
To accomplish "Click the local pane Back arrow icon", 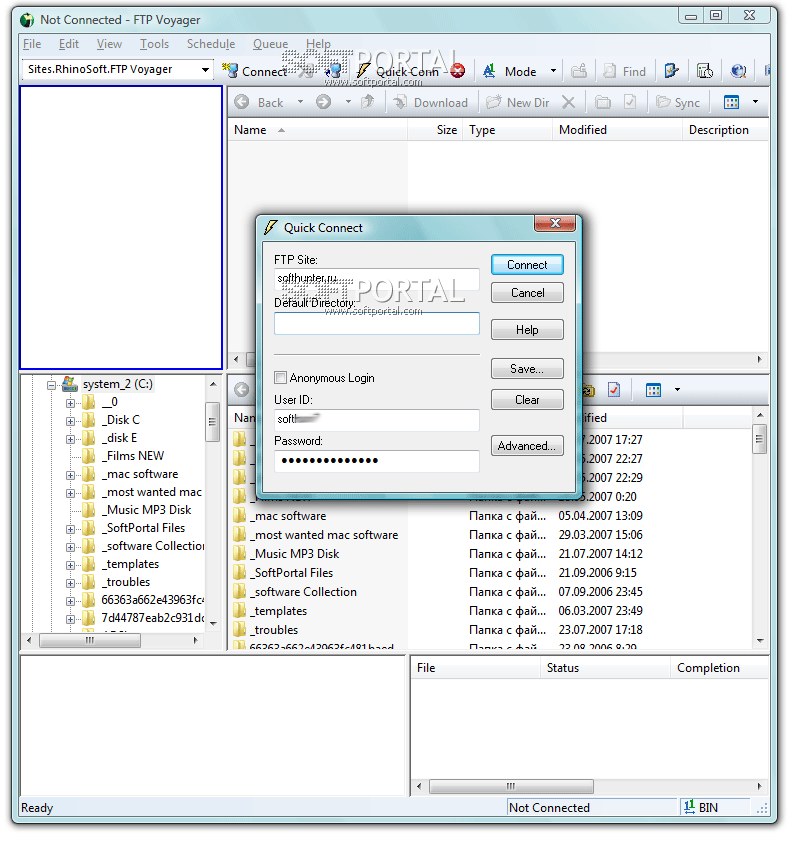I will [242, 390].
